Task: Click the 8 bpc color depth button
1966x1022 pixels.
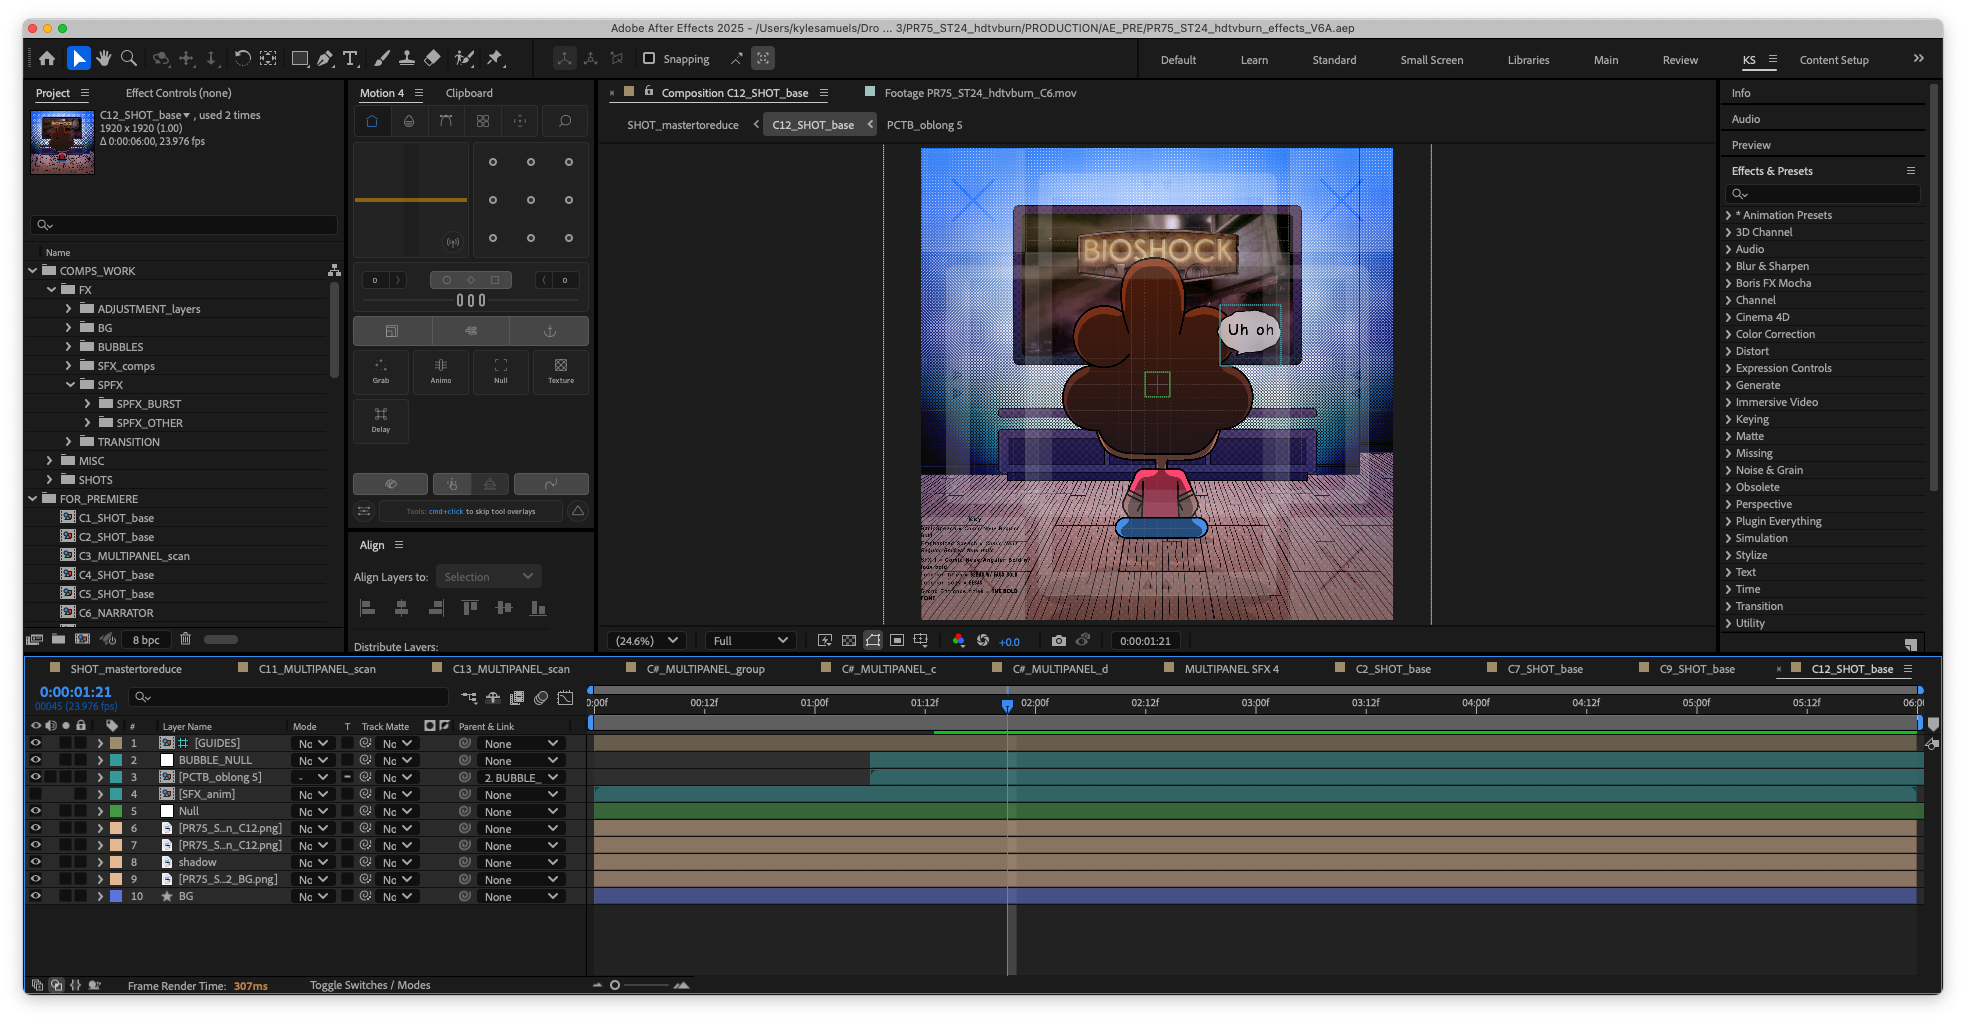Action: (x=146, y=640)
